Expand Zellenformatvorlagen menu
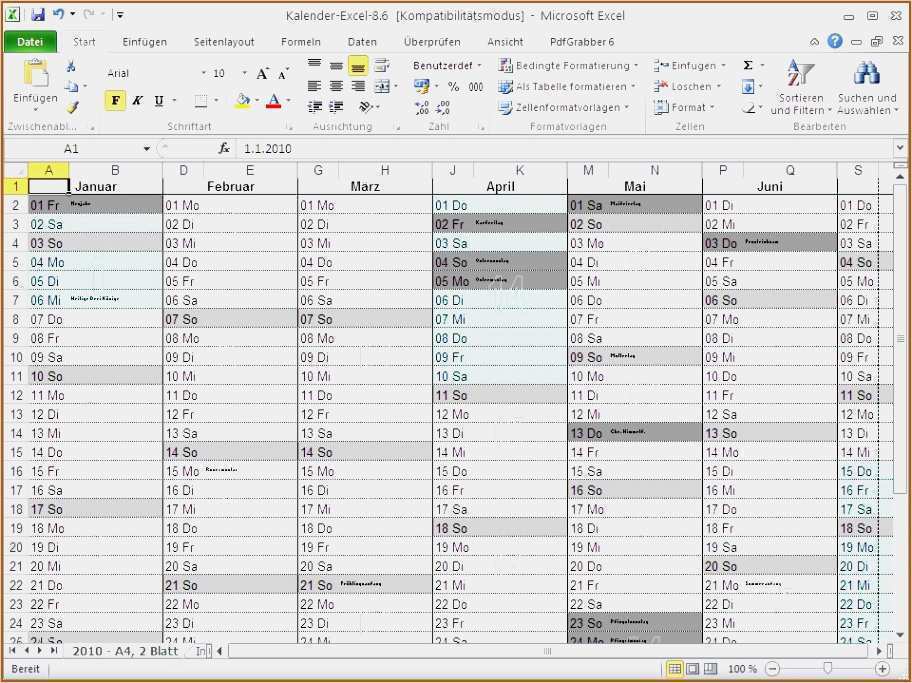 pyautogui.click(x=564, y=108)
